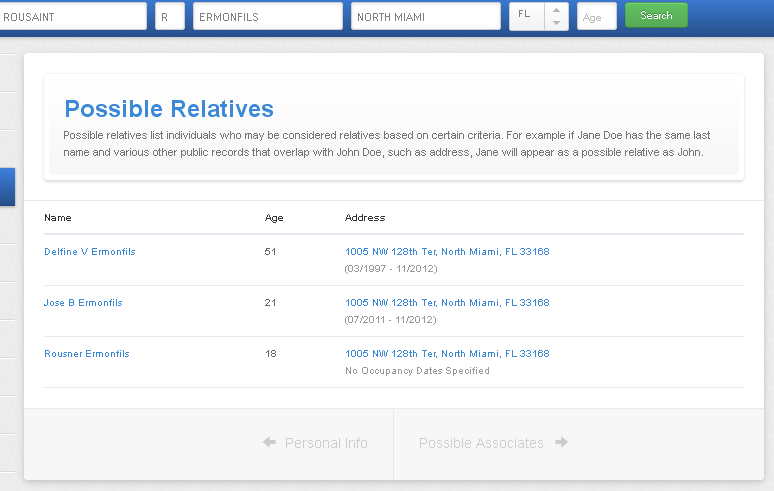This screenshot has height=491, width=774.
Task: Click into the Age input field
Action: tap(596, 16)
